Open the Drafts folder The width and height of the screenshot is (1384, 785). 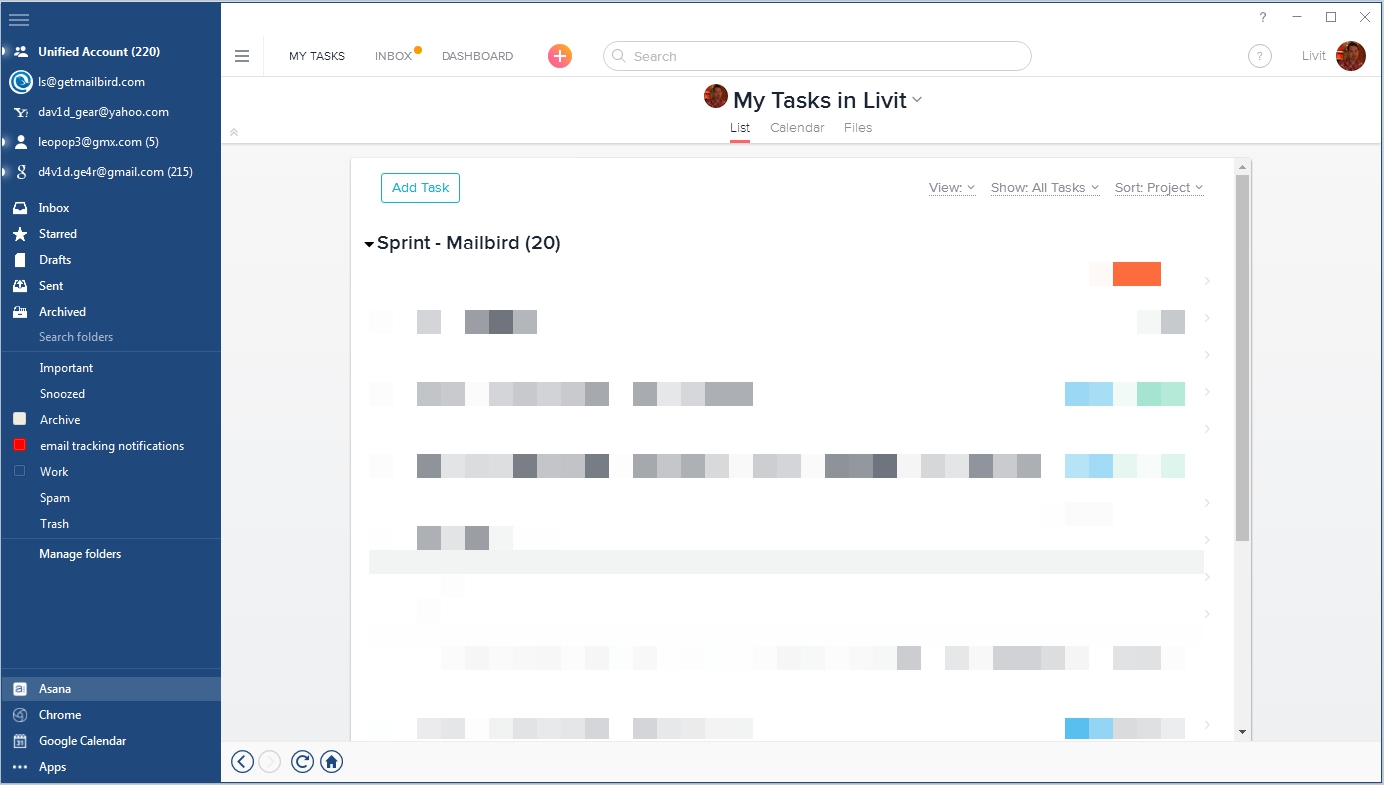(55, 260)
